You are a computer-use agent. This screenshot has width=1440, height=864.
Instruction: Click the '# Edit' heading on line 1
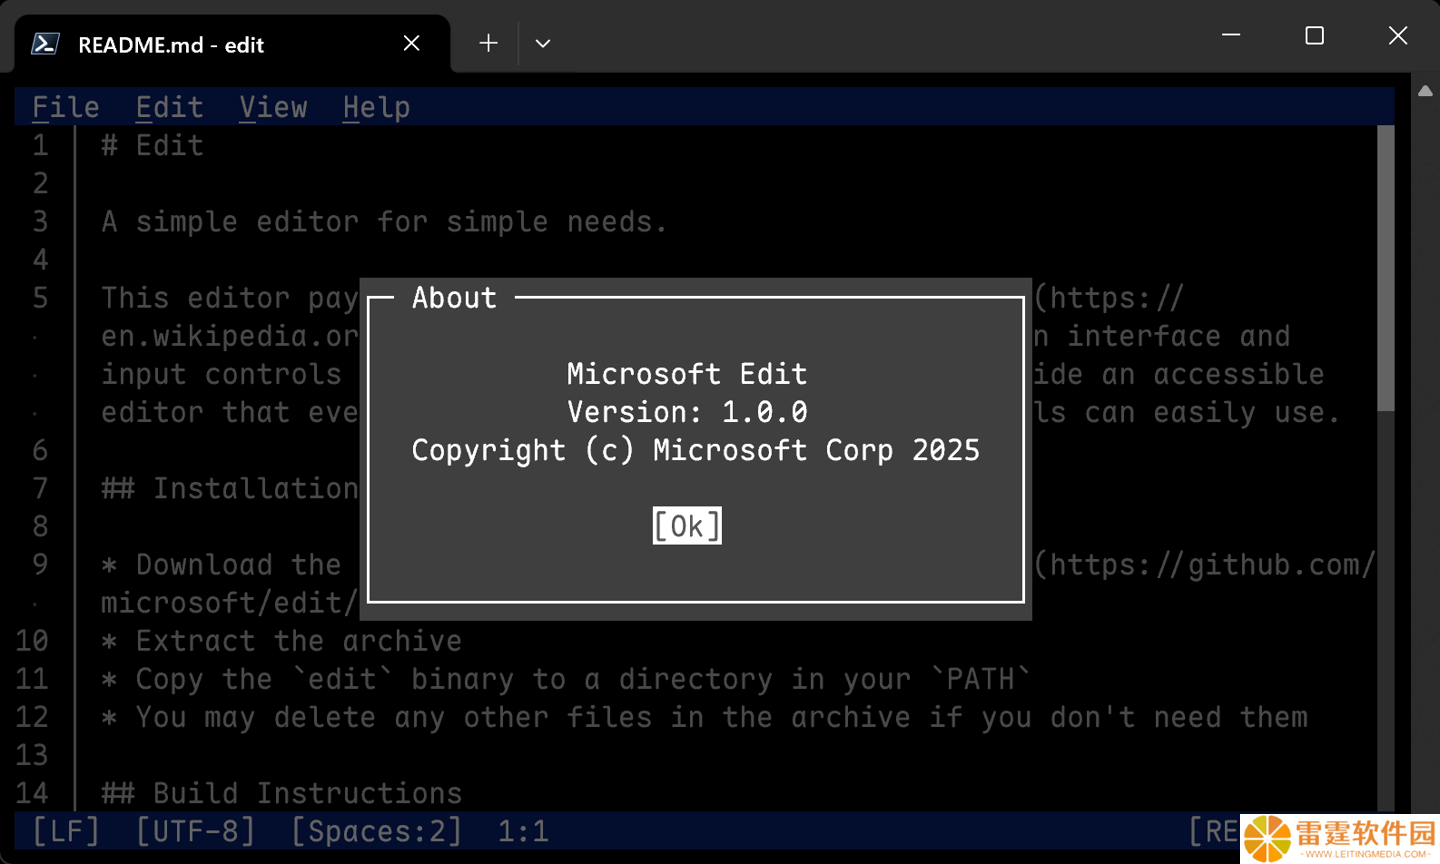(x=152, y=146)
